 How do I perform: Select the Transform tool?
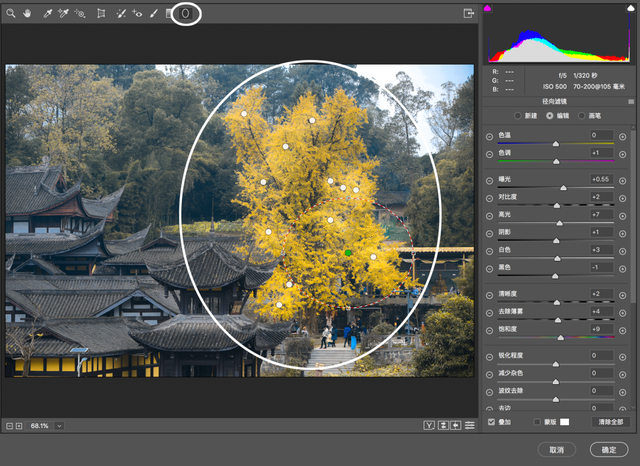pos(101,13)
